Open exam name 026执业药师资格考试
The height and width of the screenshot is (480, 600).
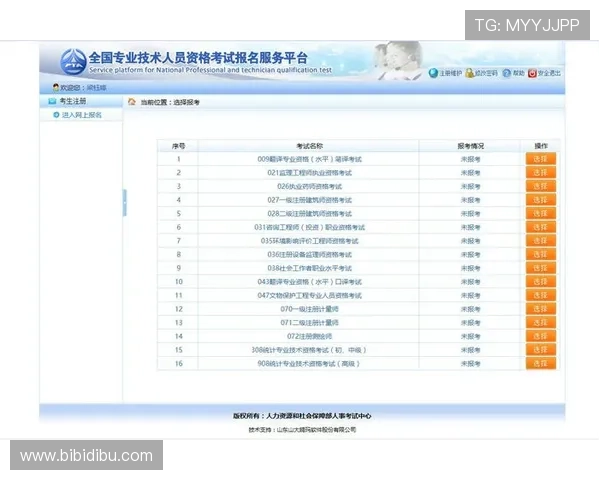tap(309, 186)
